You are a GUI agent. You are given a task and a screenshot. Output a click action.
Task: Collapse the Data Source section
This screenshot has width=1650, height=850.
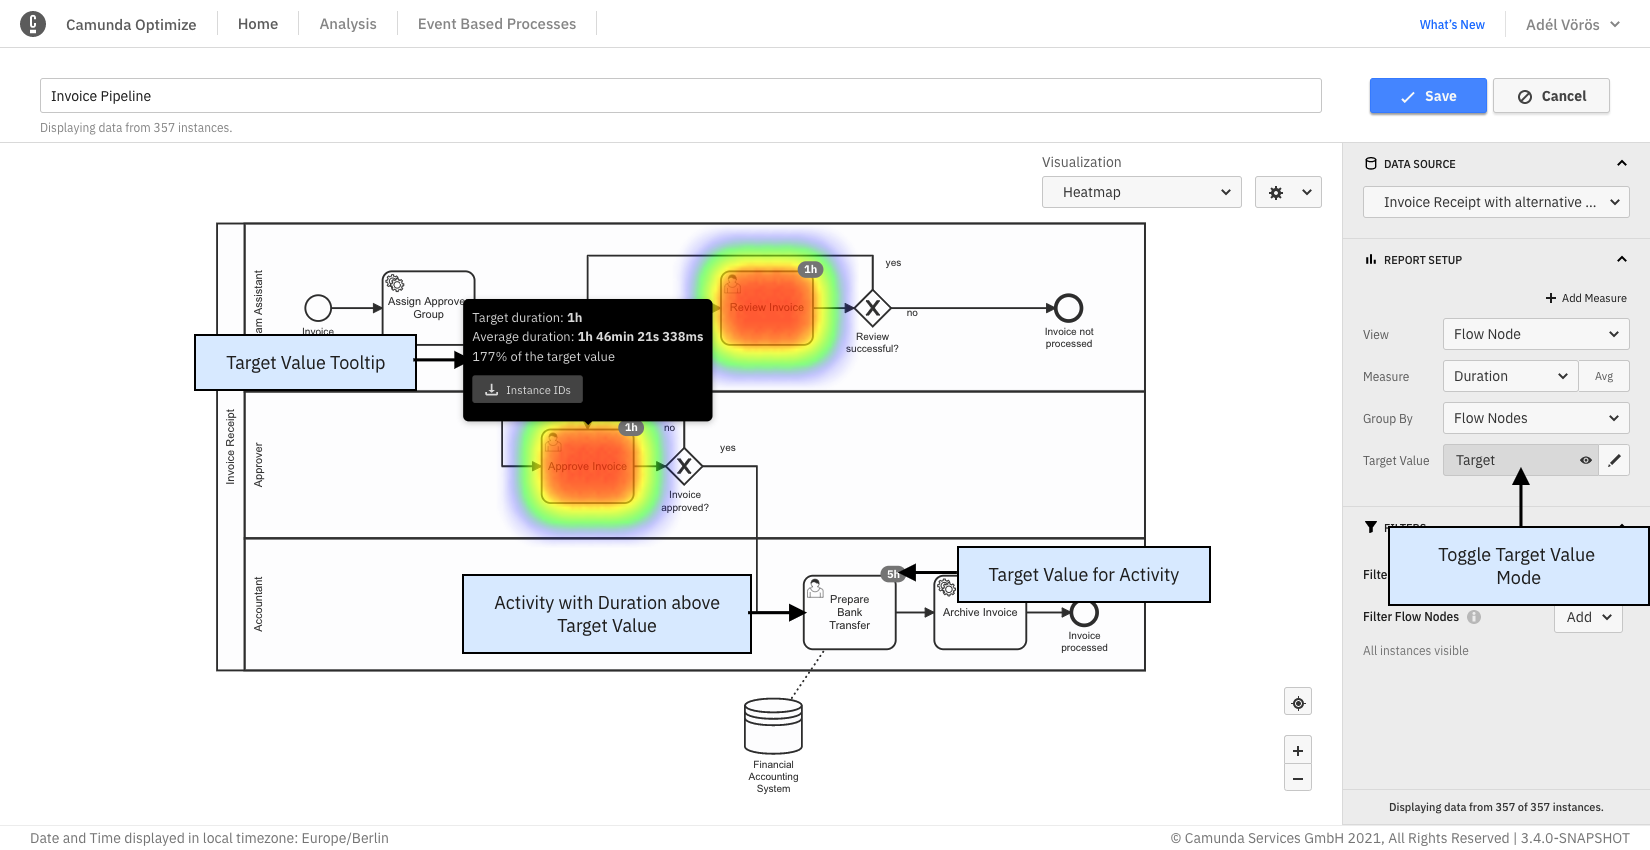click(1621, 164)
